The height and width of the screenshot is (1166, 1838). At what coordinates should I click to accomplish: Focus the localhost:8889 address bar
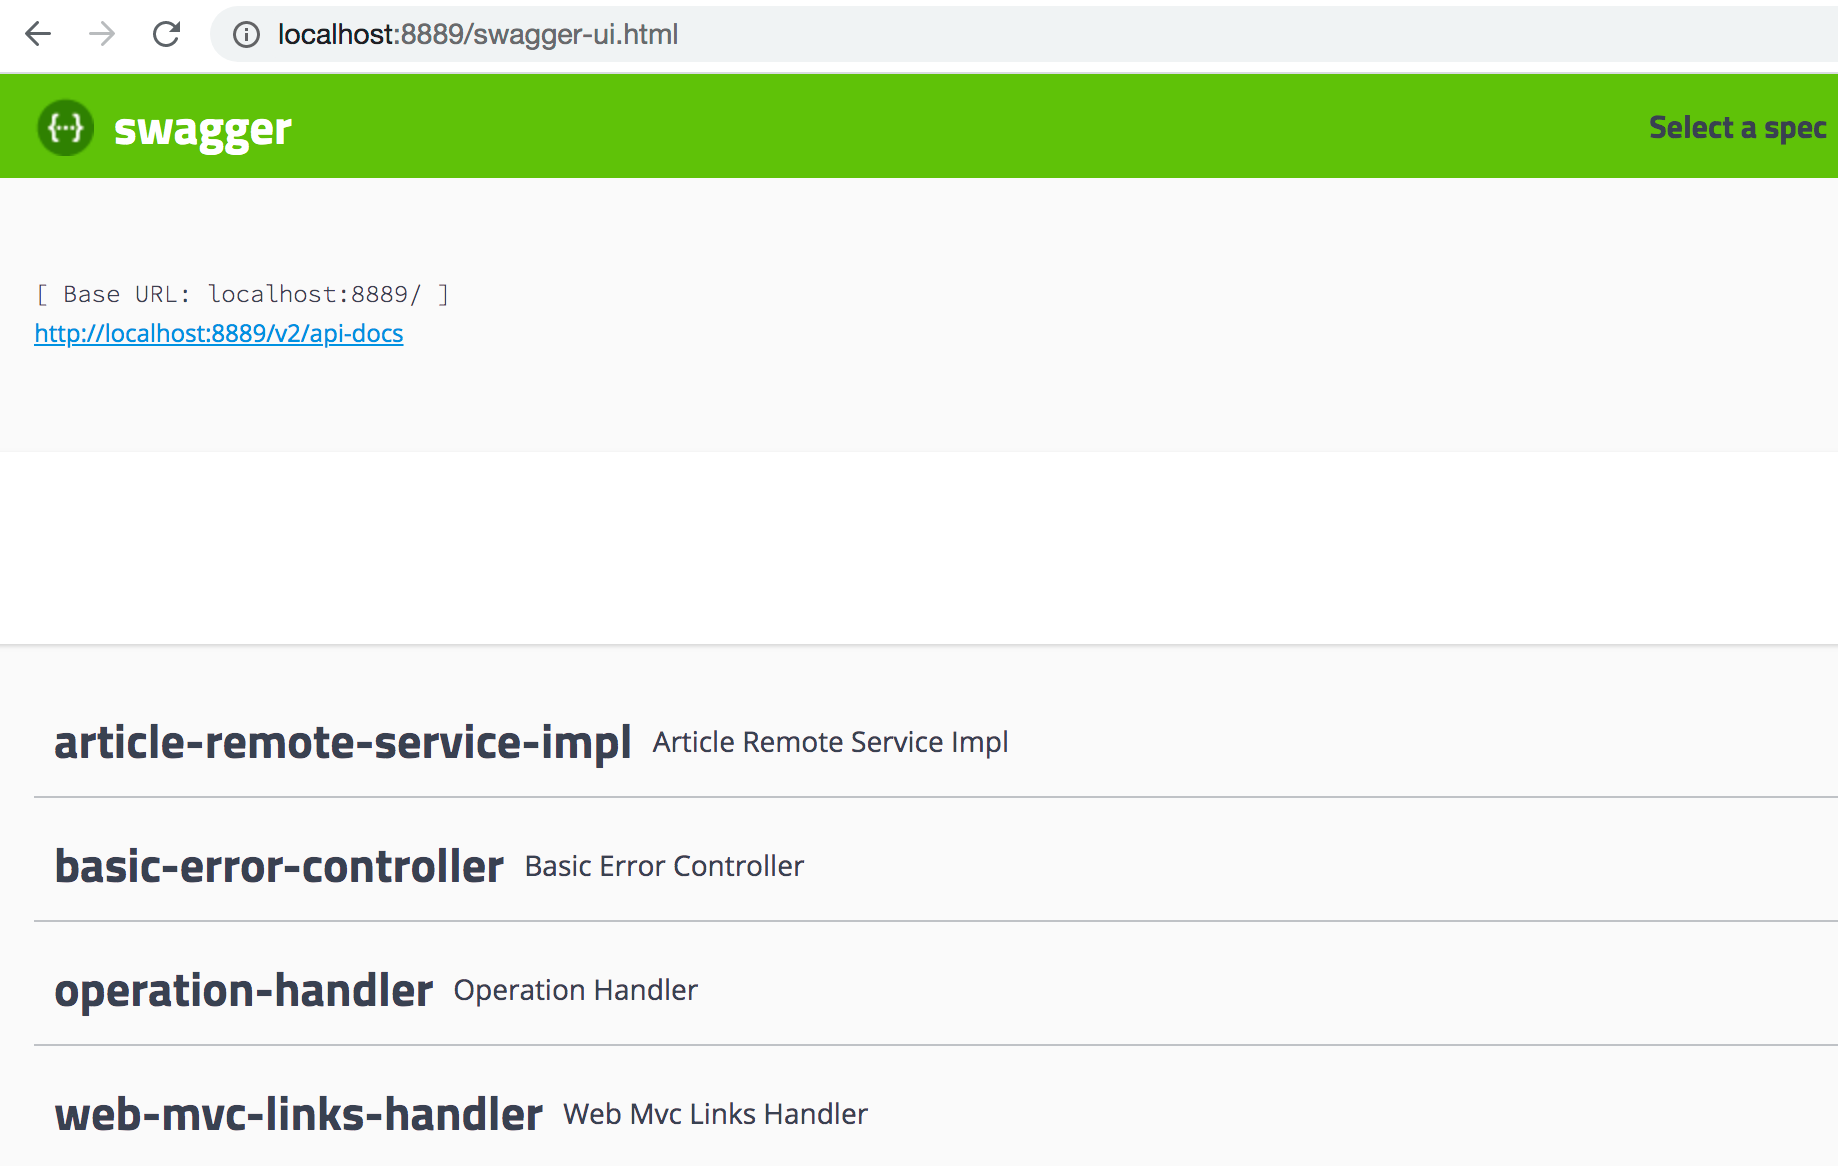coord(900,35)
